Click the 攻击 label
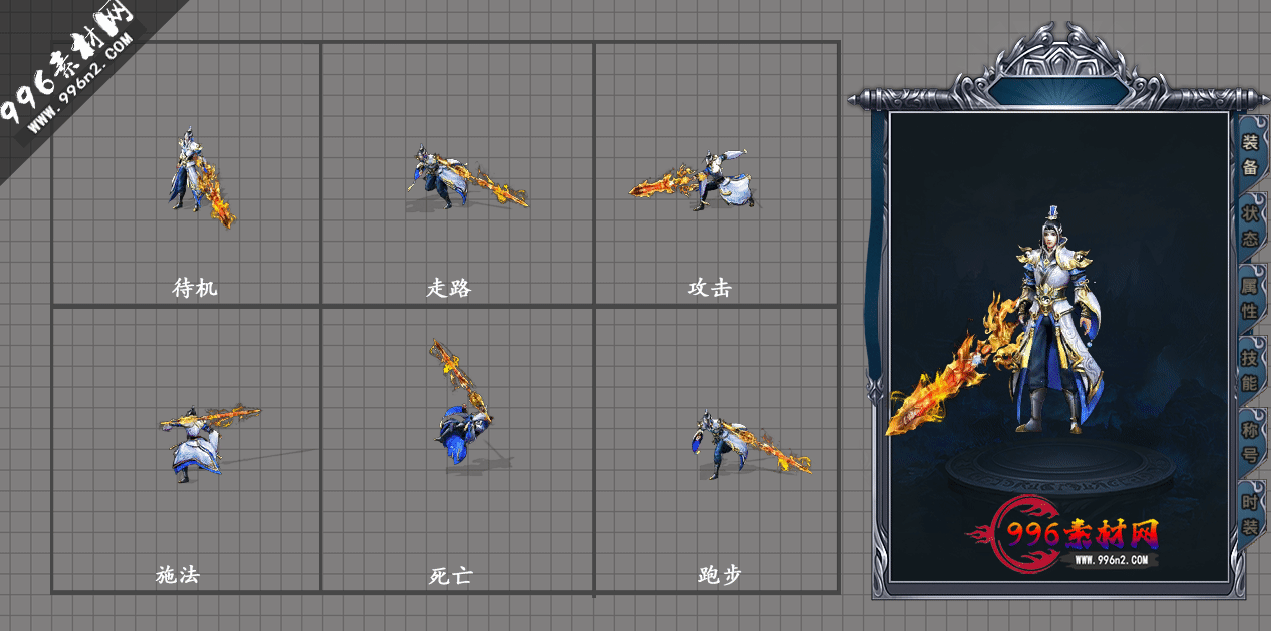Screen dimensions: 1271x631 [710, 288]
